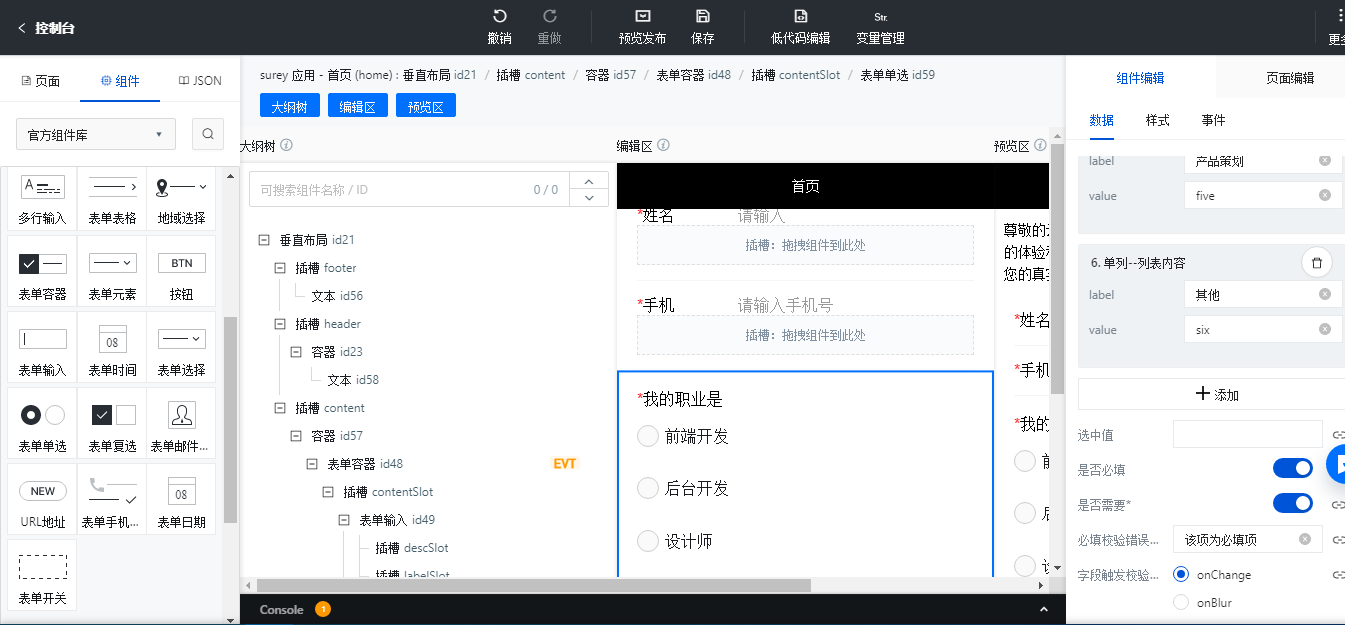Select 地域选择 component

(x=181, y=199)
